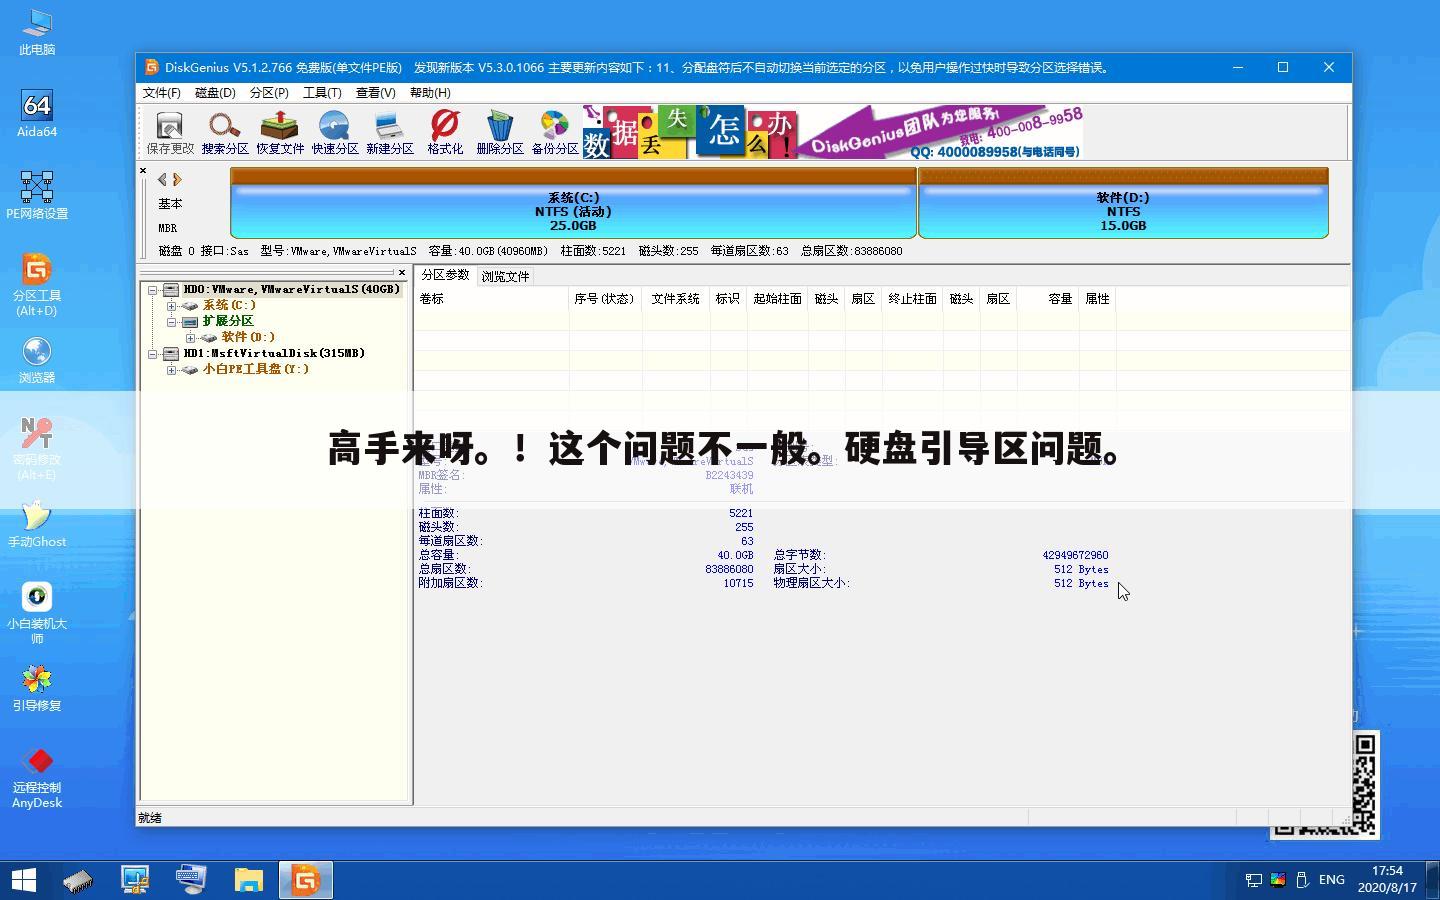1440x900 pixels.
Task: Open the 查看(V) menu
Action: [x=376, y=93]
